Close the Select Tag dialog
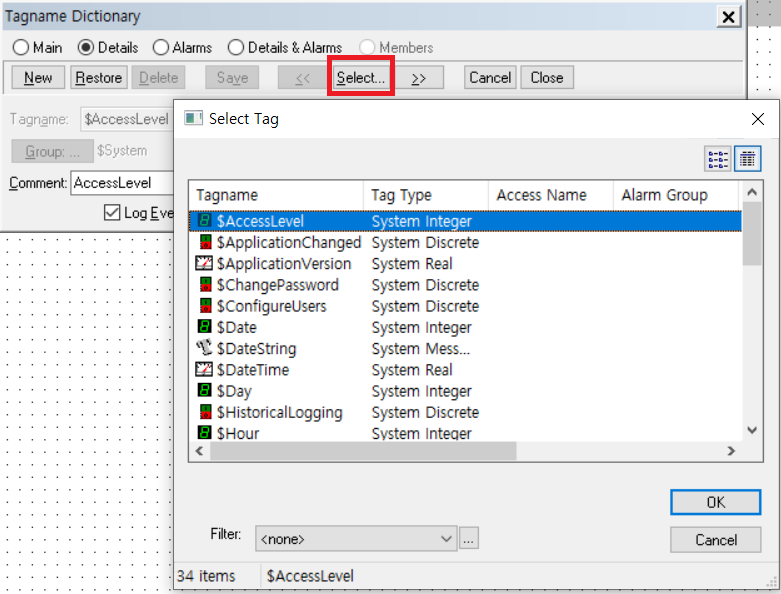Screen dimensions: 781x594 [x=758, y=119]
